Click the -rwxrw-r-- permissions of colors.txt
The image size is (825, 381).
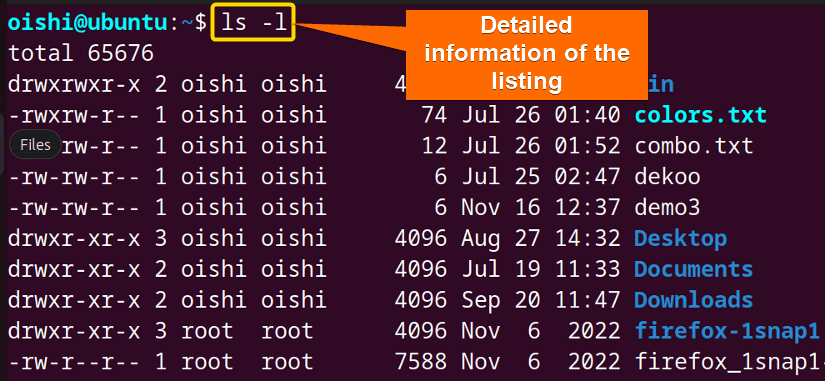[74, 115]
